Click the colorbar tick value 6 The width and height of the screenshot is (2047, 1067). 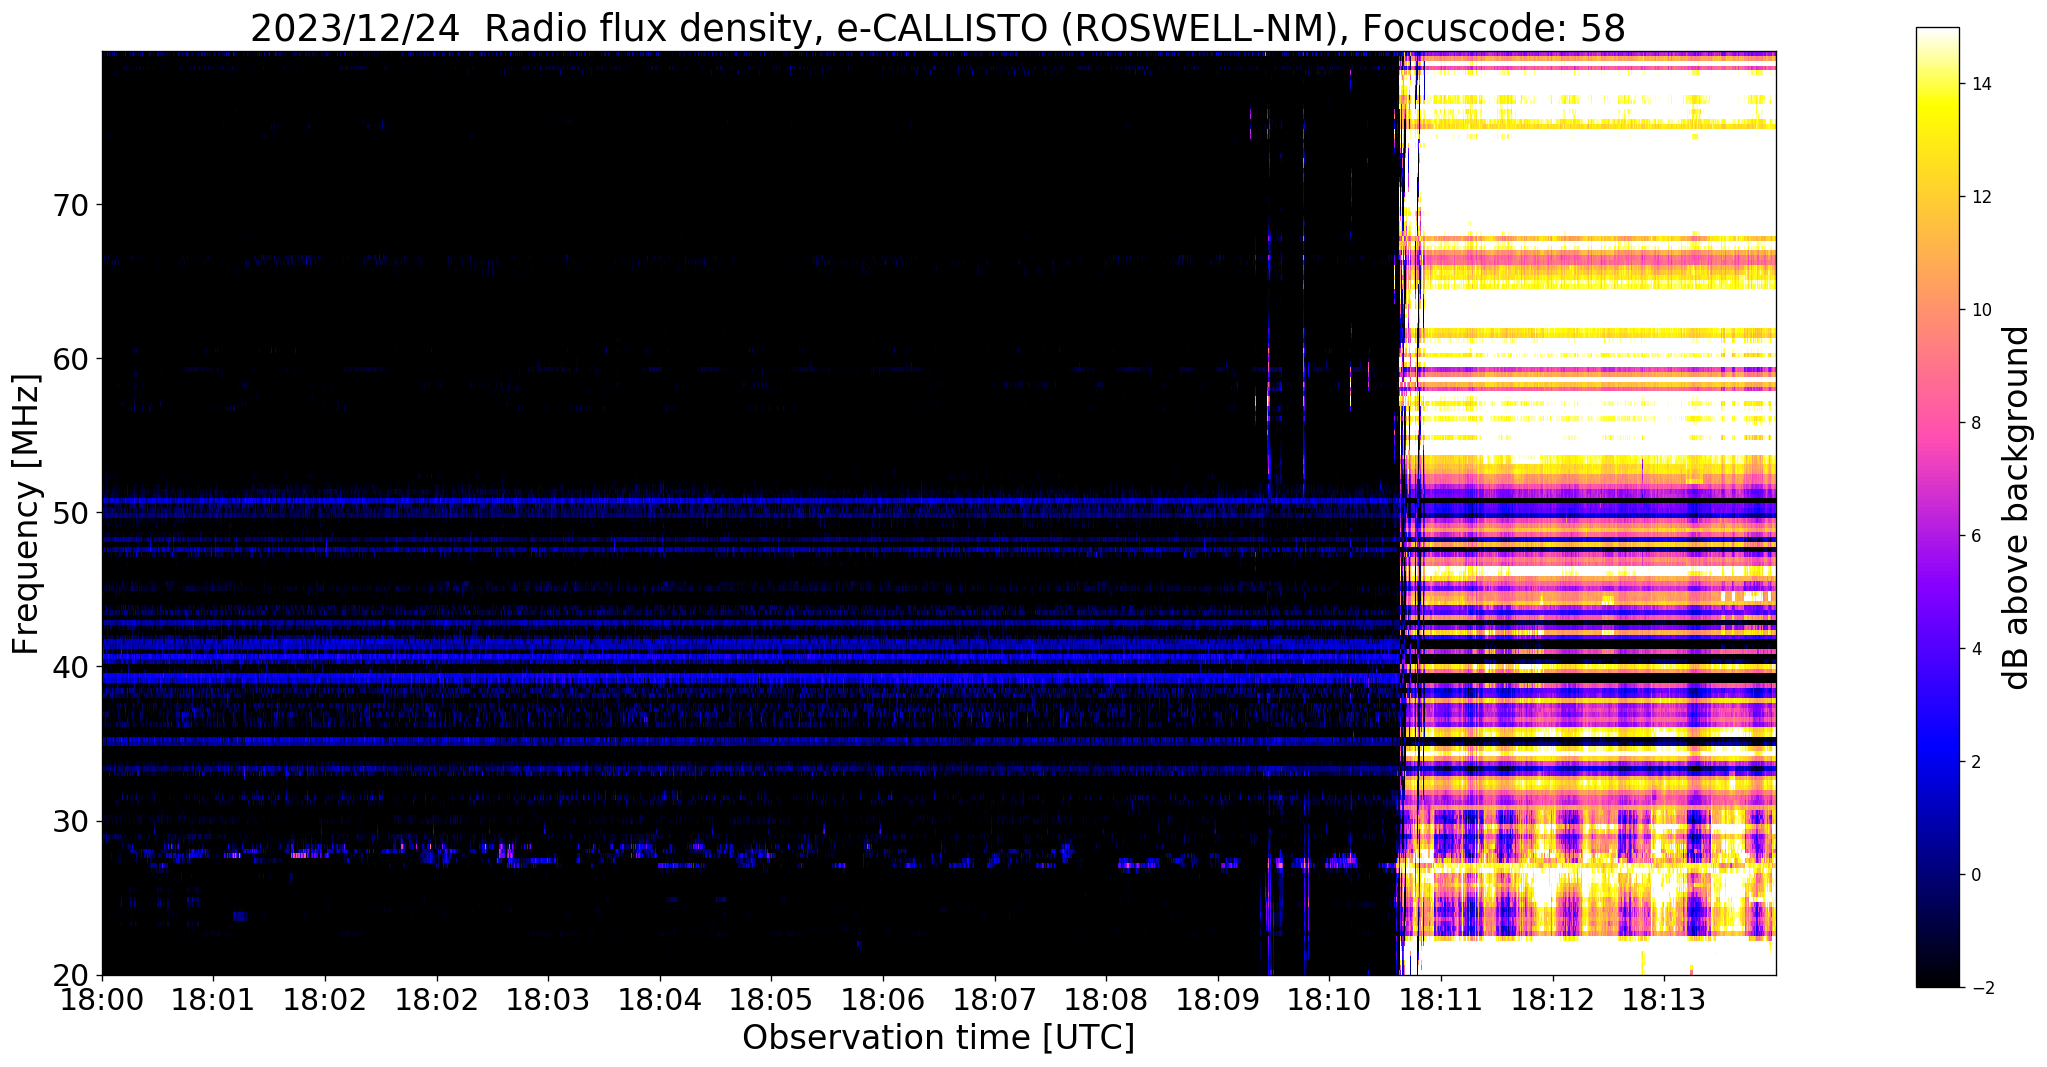tap(1975, 536)
